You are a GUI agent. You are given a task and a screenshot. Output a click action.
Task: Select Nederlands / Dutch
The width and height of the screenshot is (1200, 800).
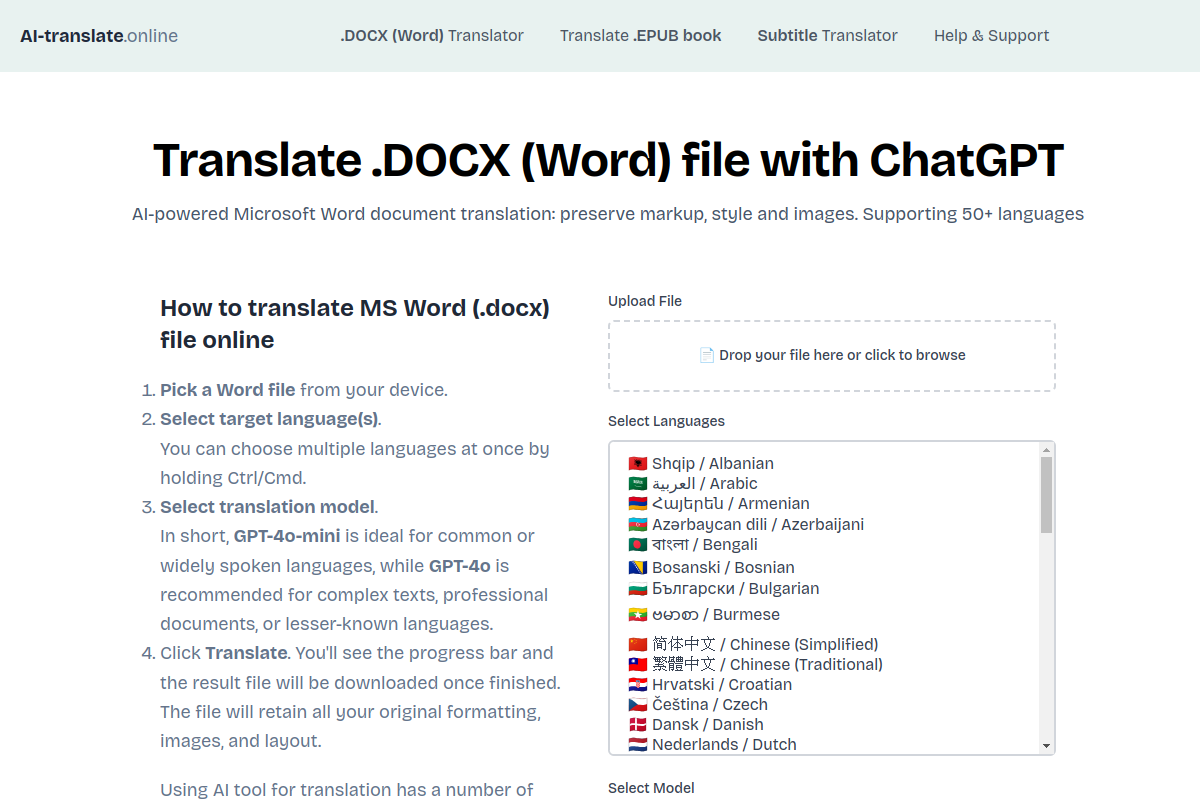pyautogui.click(x=824, y=744)
